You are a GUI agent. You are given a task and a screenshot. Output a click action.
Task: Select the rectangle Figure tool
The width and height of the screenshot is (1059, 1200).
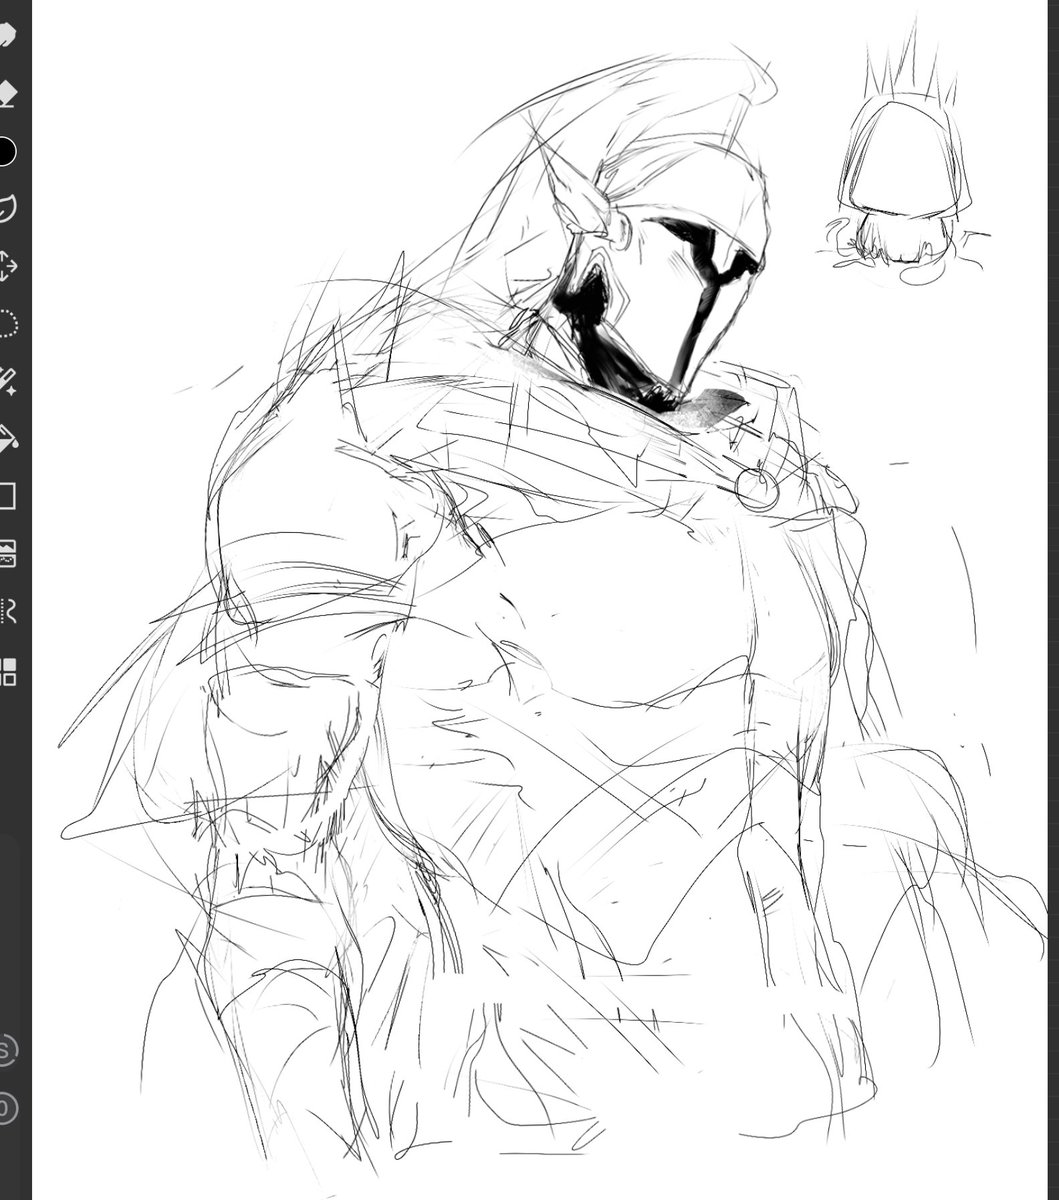click(7, 496)
